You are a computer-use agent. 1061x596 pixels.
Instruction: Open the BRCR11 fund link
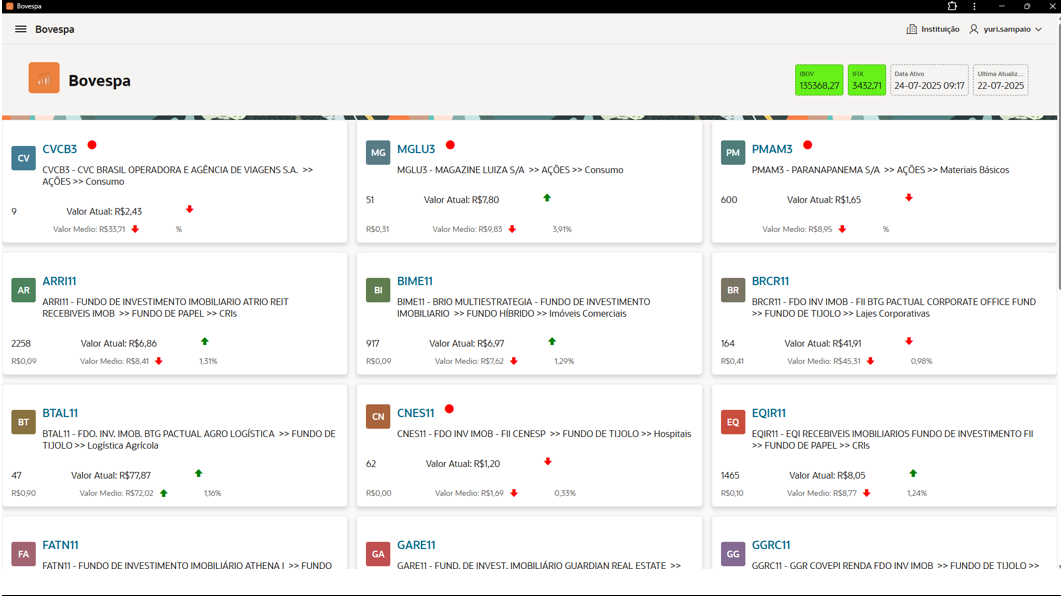(x=770, y=281)
